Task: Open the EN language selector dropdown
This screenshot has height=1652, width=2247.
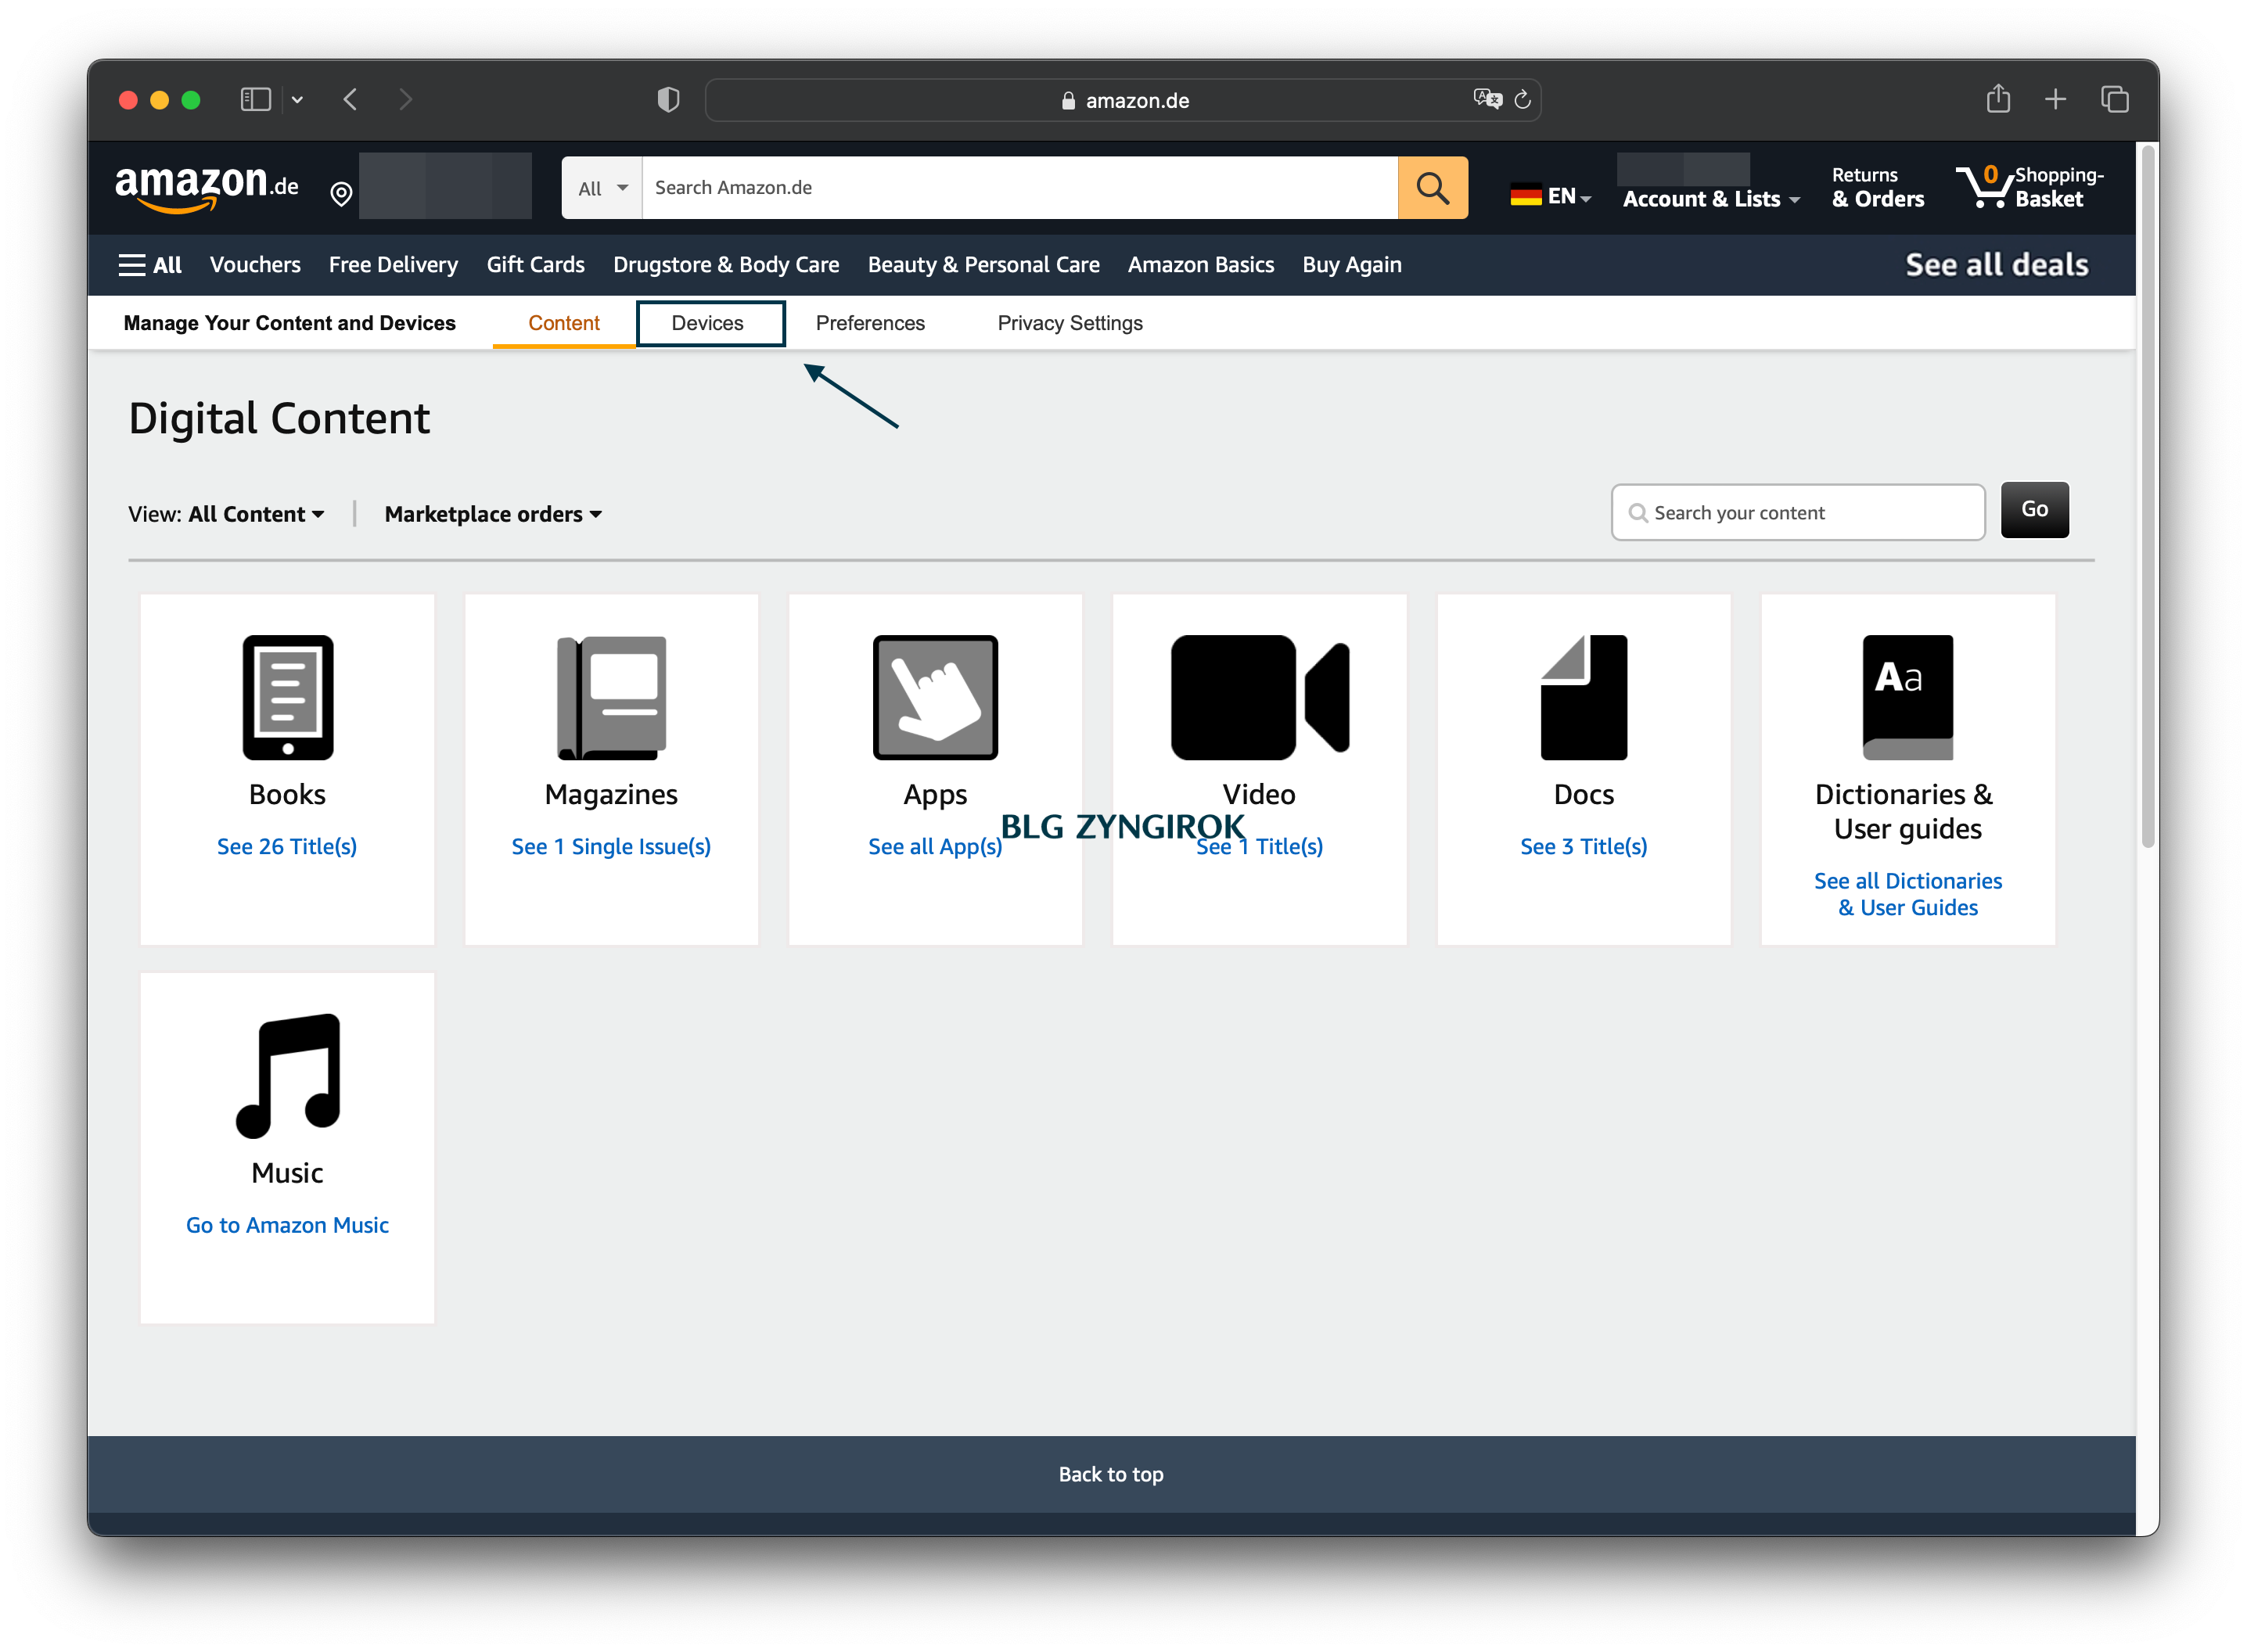Action: [1550, 196]
